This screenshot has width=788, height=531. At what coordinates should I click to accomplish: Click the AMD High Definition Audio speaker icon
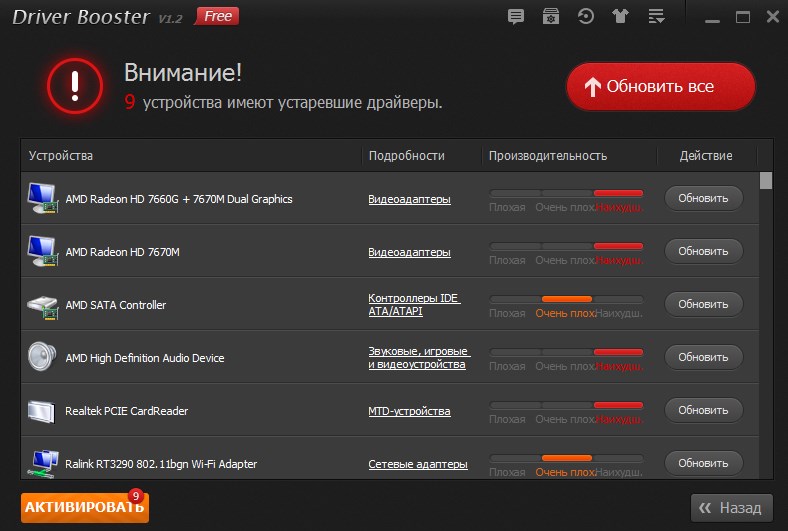pos(42,357)
